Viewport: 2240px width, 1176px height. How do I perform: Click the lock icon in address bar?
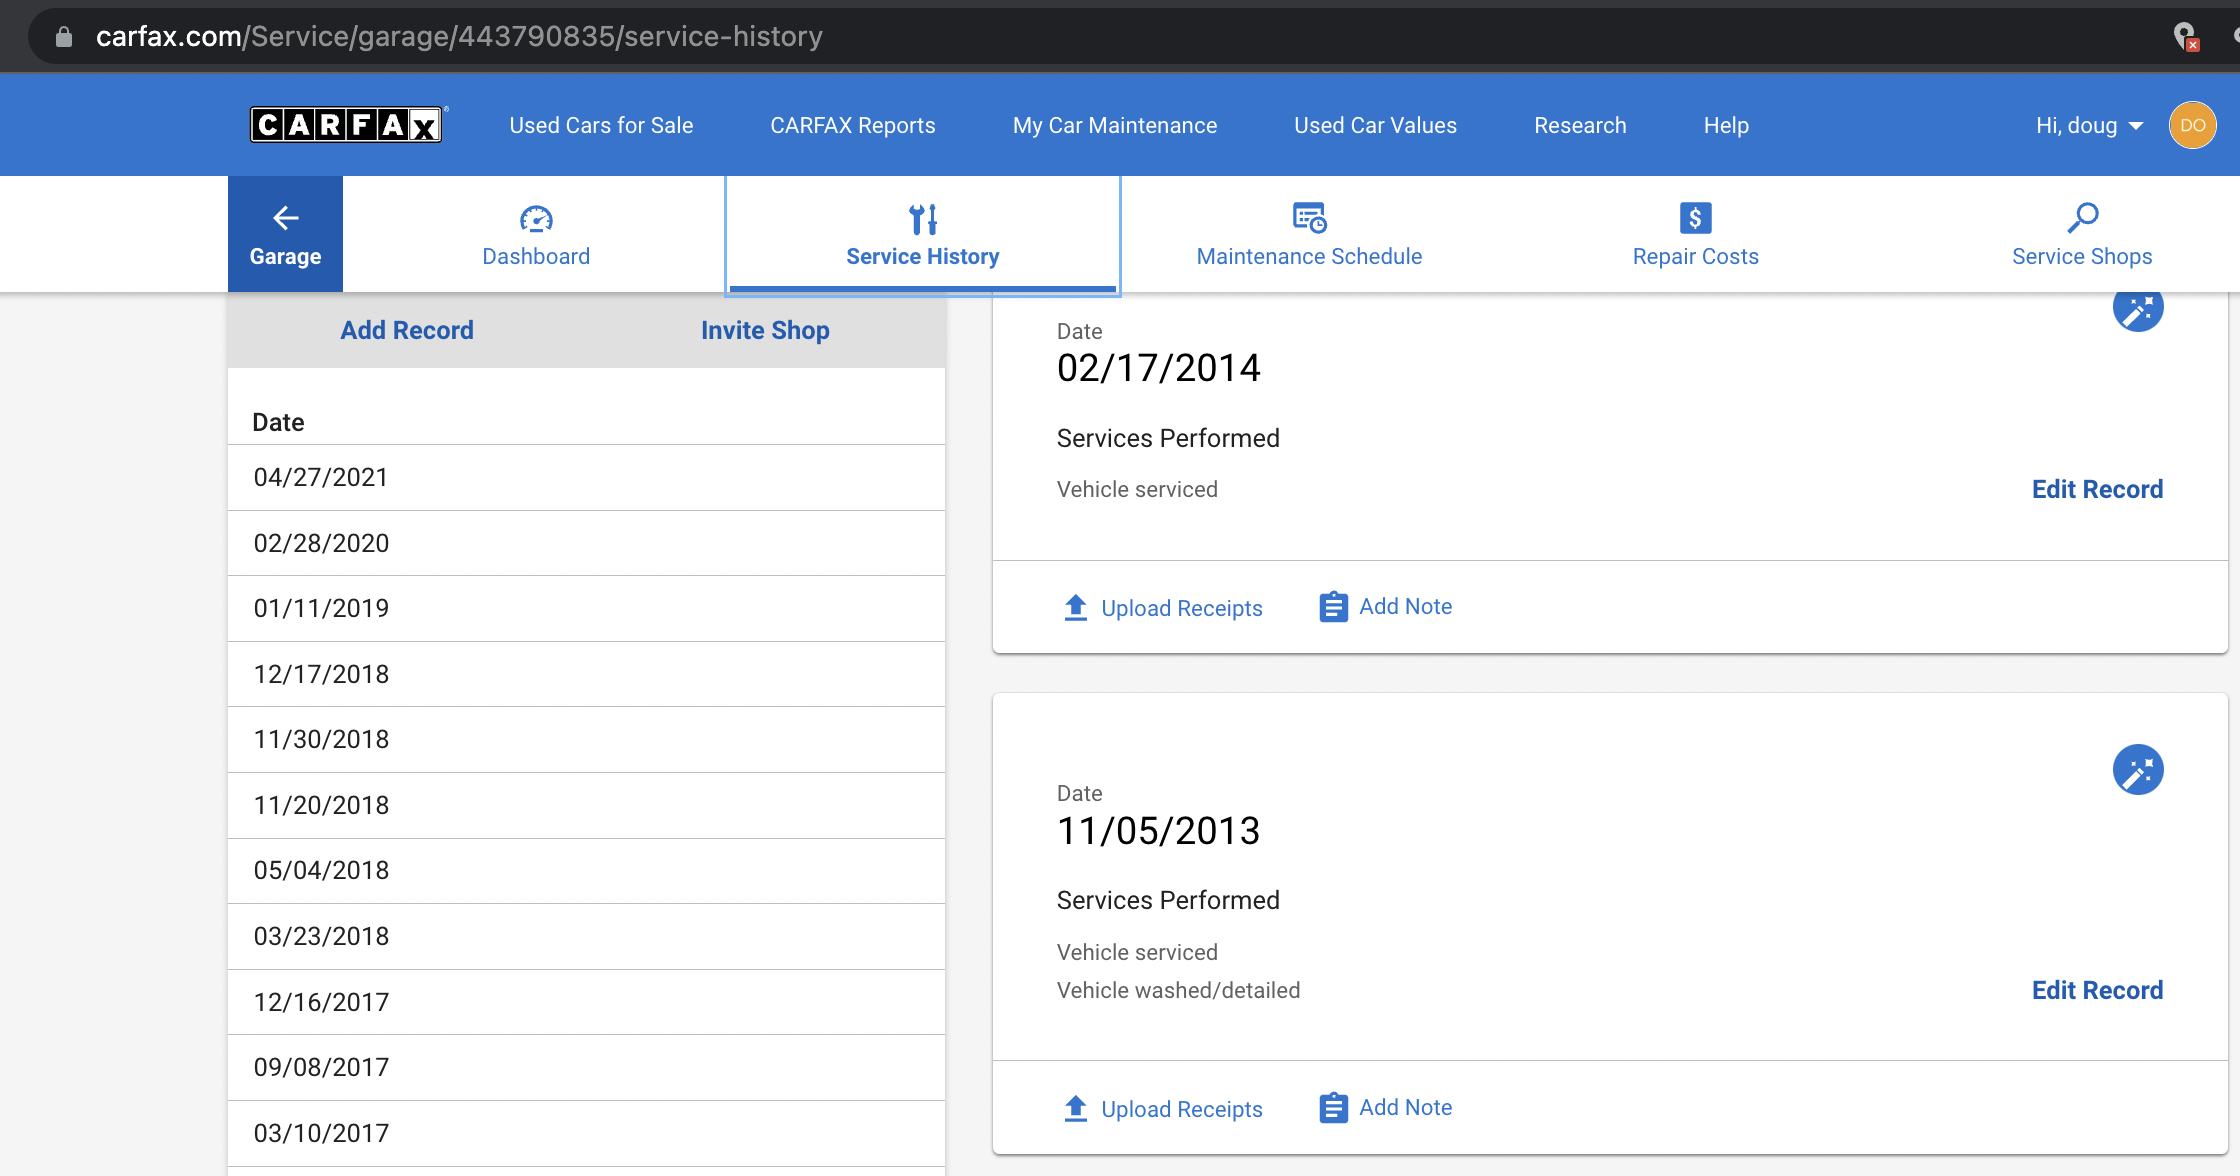(x=64, y=37)
